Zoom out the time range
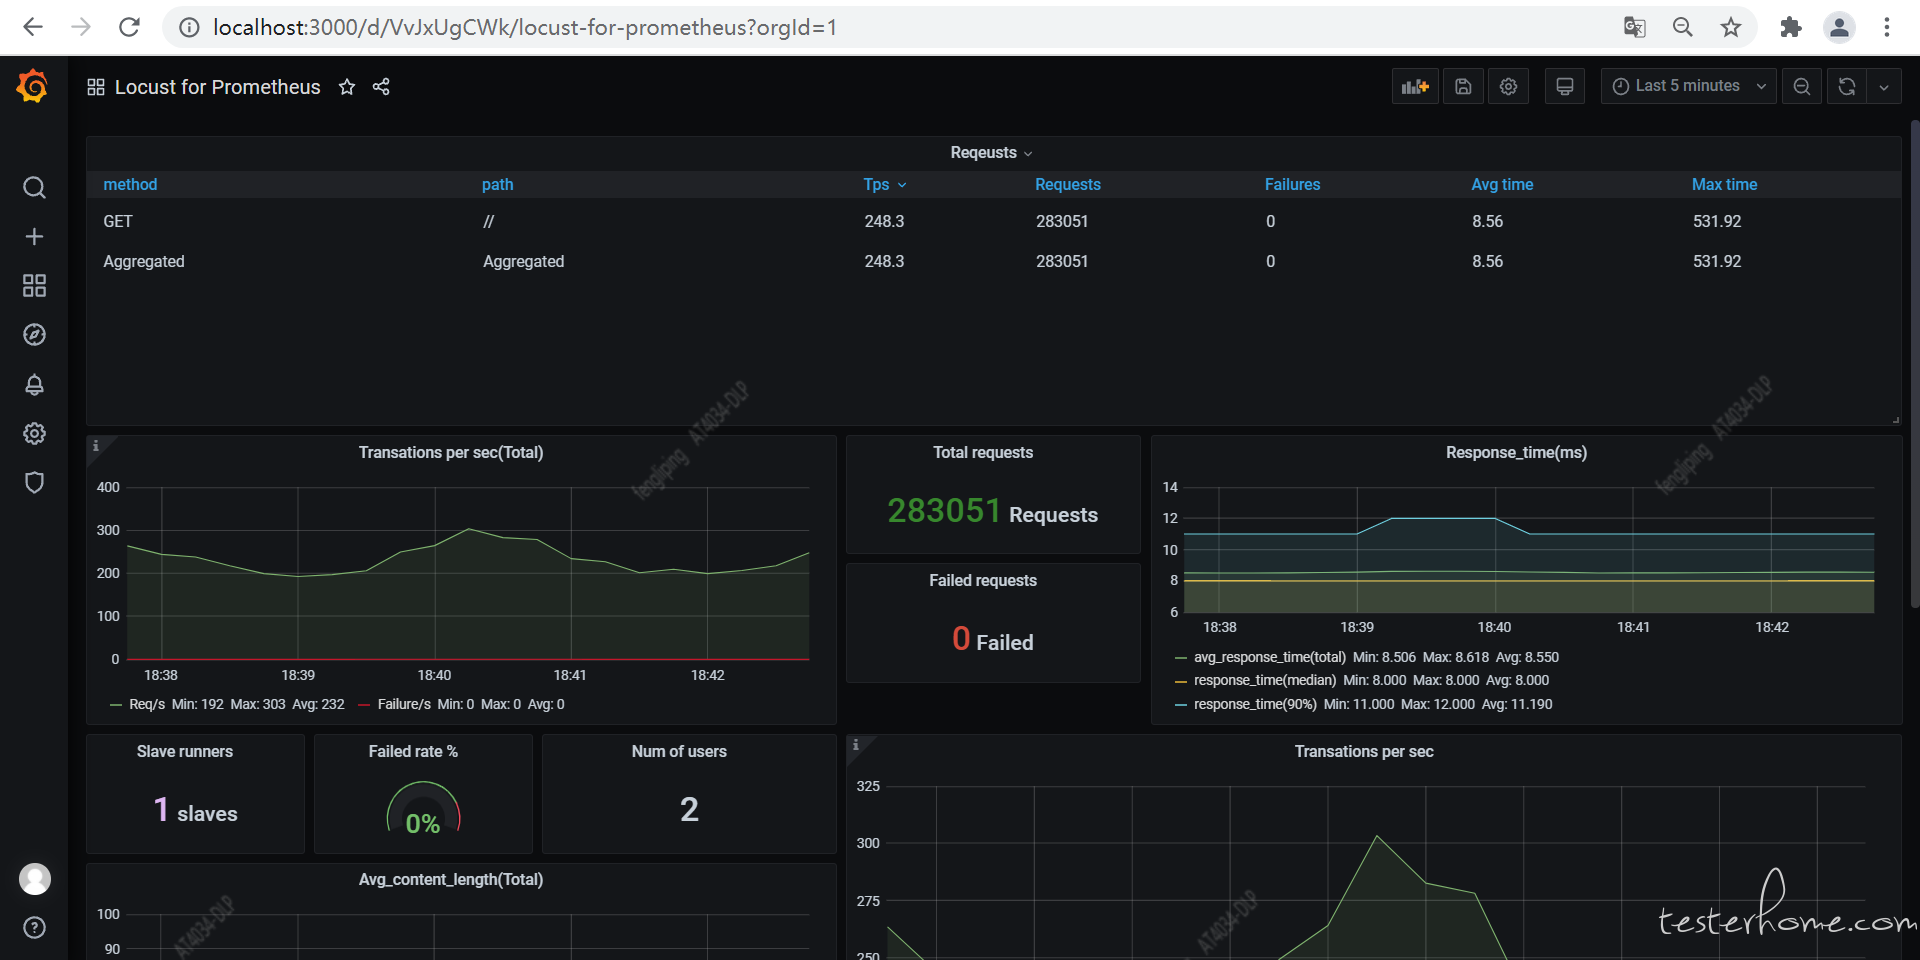 [x=1802, y=86]
